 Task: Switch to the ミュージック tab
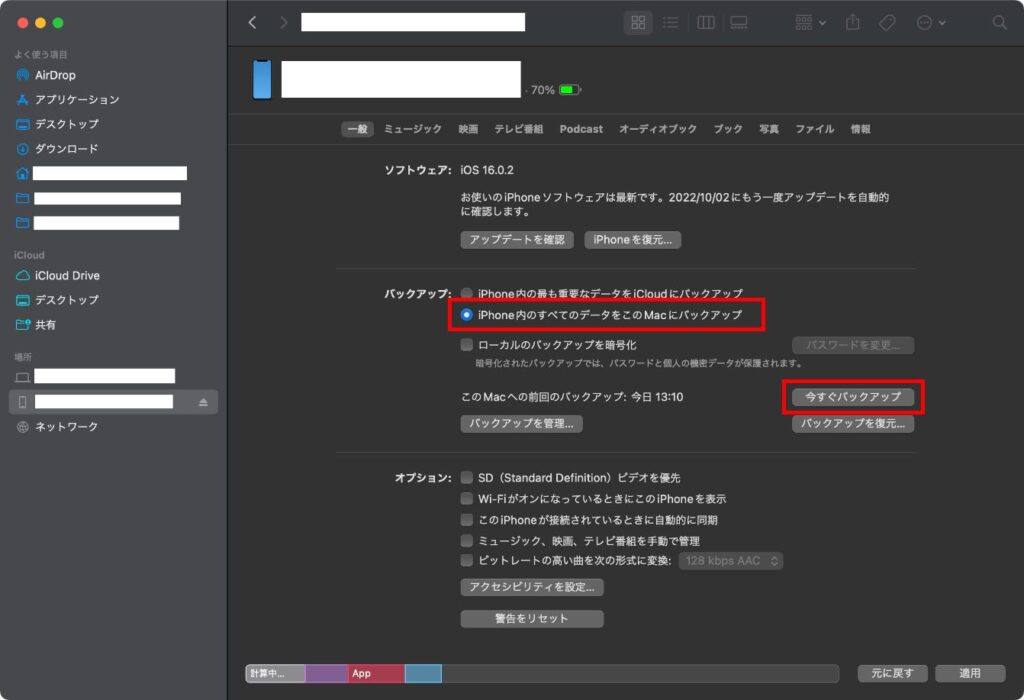click(412, 129)
